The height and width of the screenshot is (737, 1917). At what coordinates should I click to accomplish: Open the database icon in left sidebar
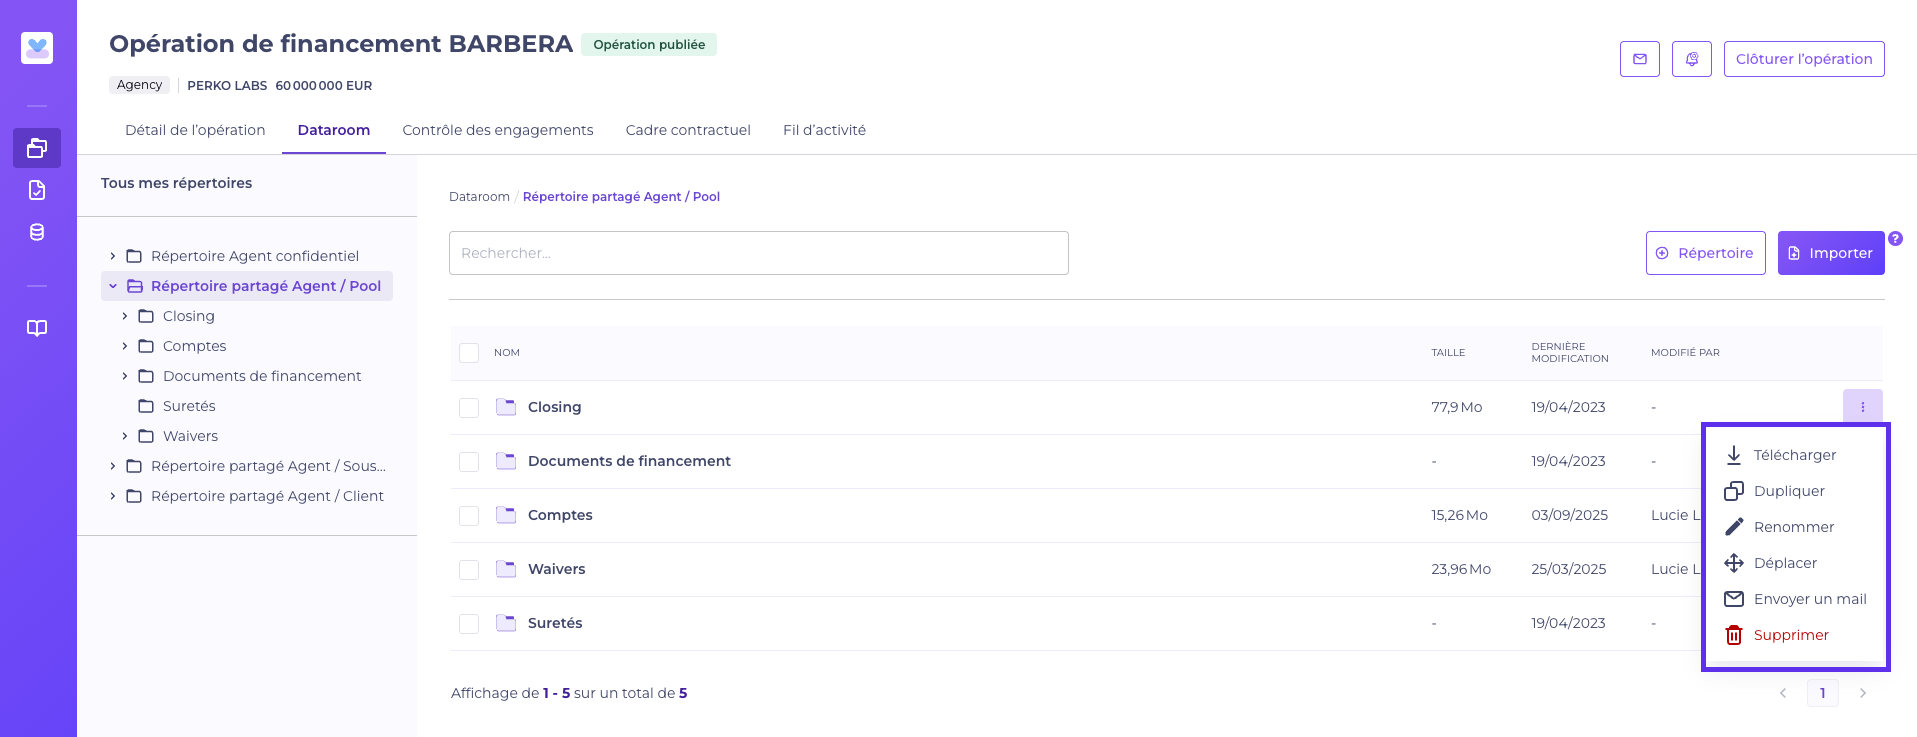tap(37, 232)
